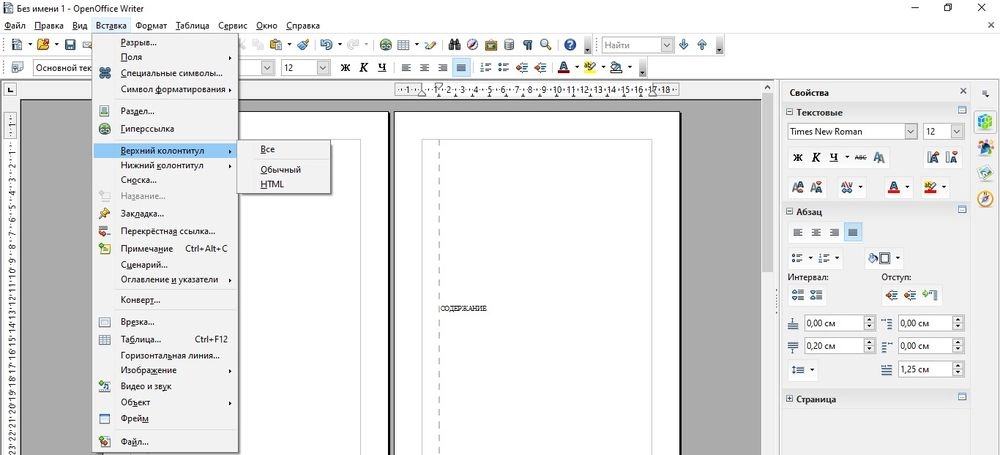The width and height of the screenshot is (1000, 455).
Task: Click the font color A in the toolbar
Action: point(564,67)
